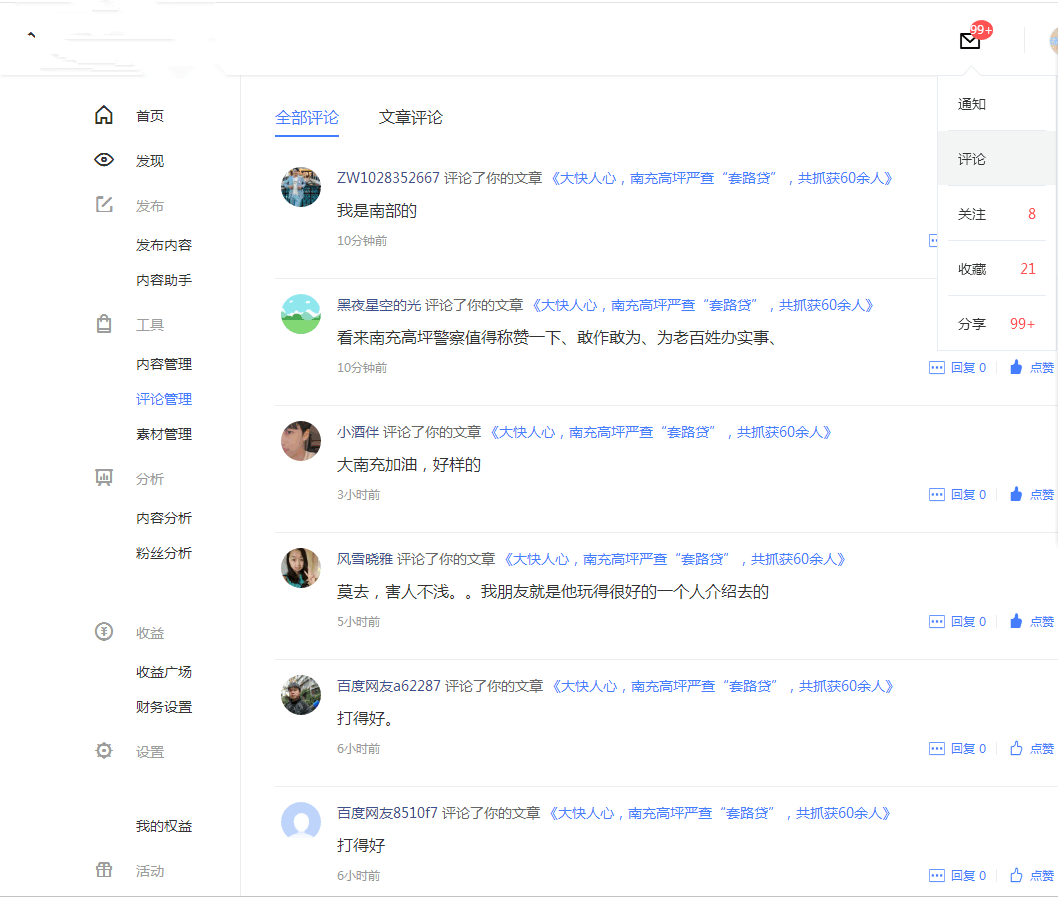
Task: Open 收藏 in the notification dropdown
Action: (x=995, y=269)
